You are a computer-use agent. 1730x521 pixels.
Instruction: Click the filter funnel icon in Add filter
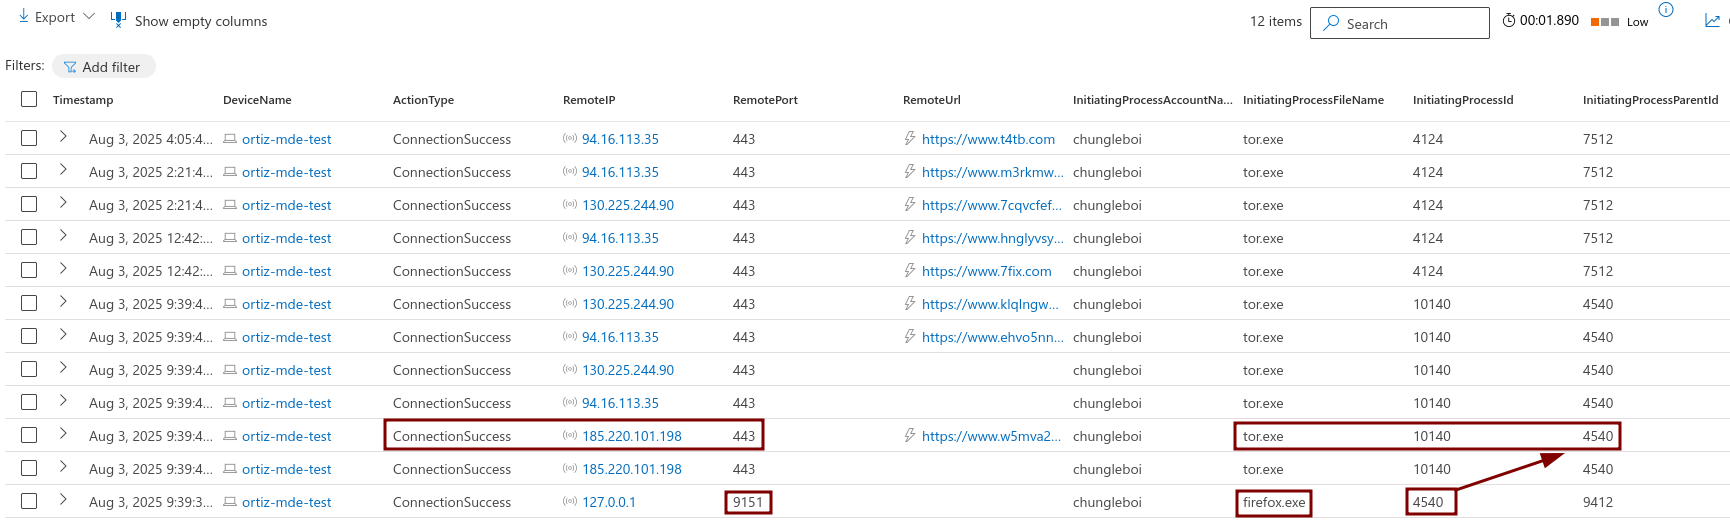70,67
